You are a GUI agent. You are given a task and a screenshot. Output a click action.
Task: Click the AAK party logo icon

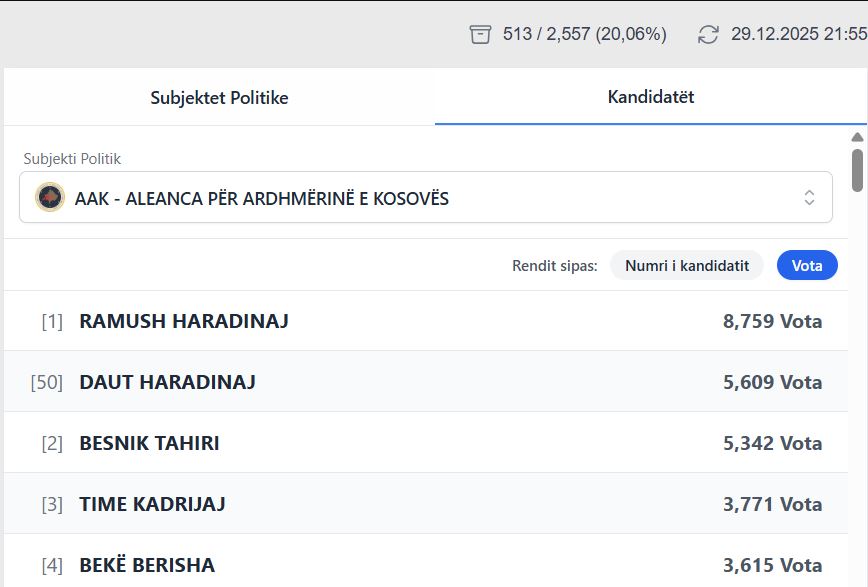(x=50, y=198)
